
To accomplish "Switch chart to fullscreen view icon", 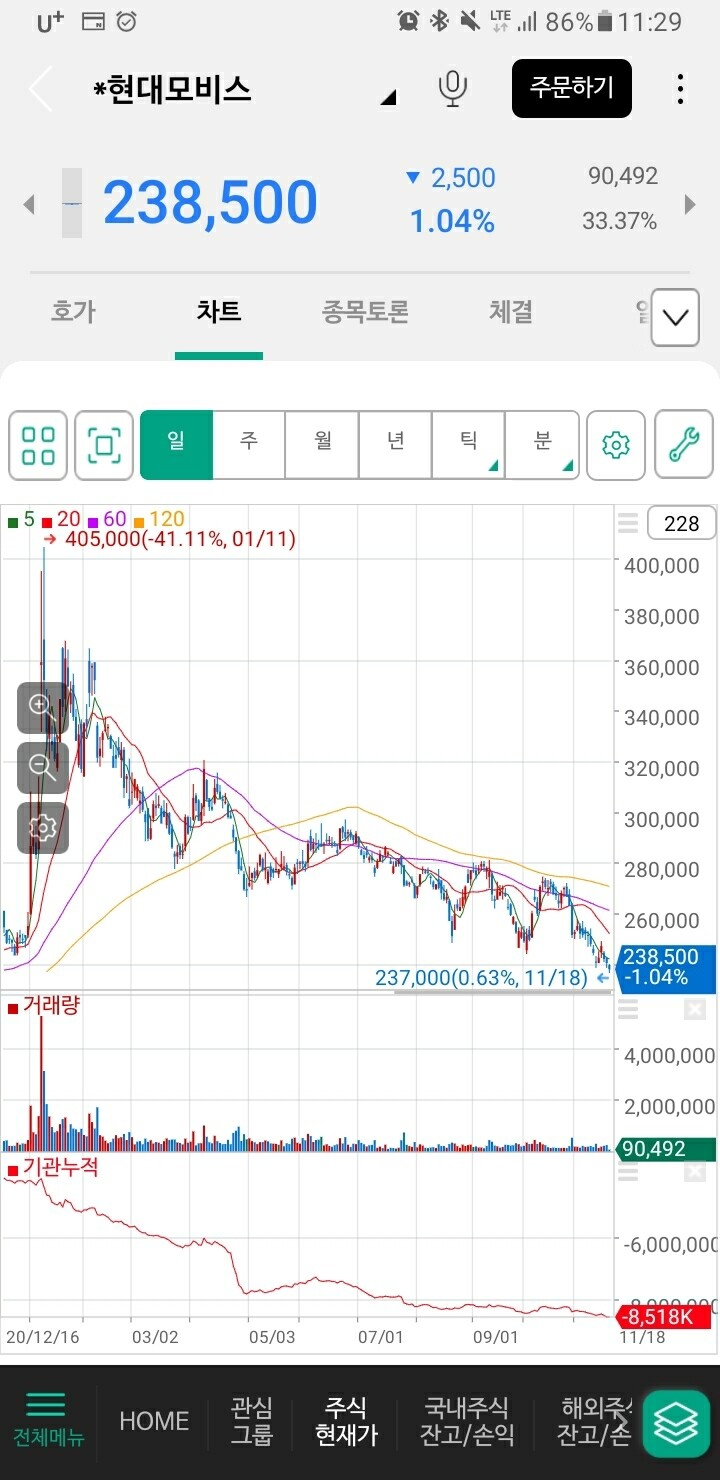I will [104, 445].
